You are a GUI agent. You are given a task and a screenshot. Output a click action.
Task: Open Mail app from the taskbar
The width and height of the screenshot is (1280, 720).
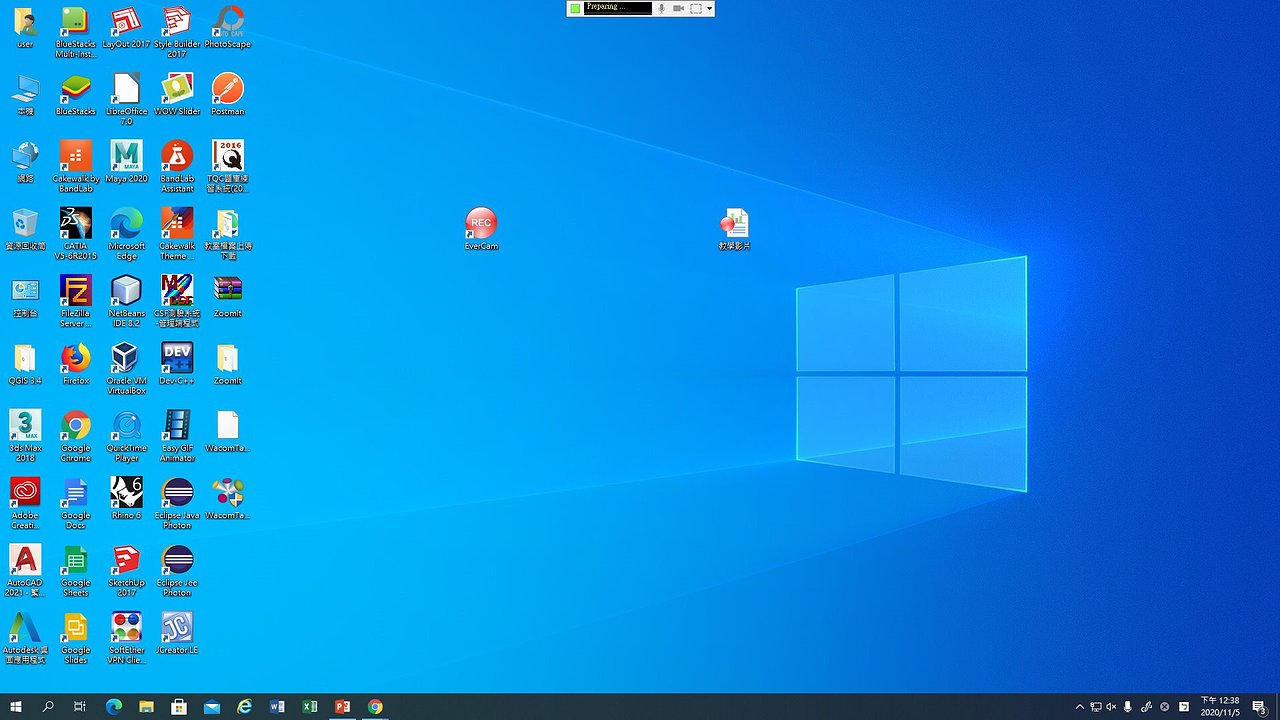(212, 707)
